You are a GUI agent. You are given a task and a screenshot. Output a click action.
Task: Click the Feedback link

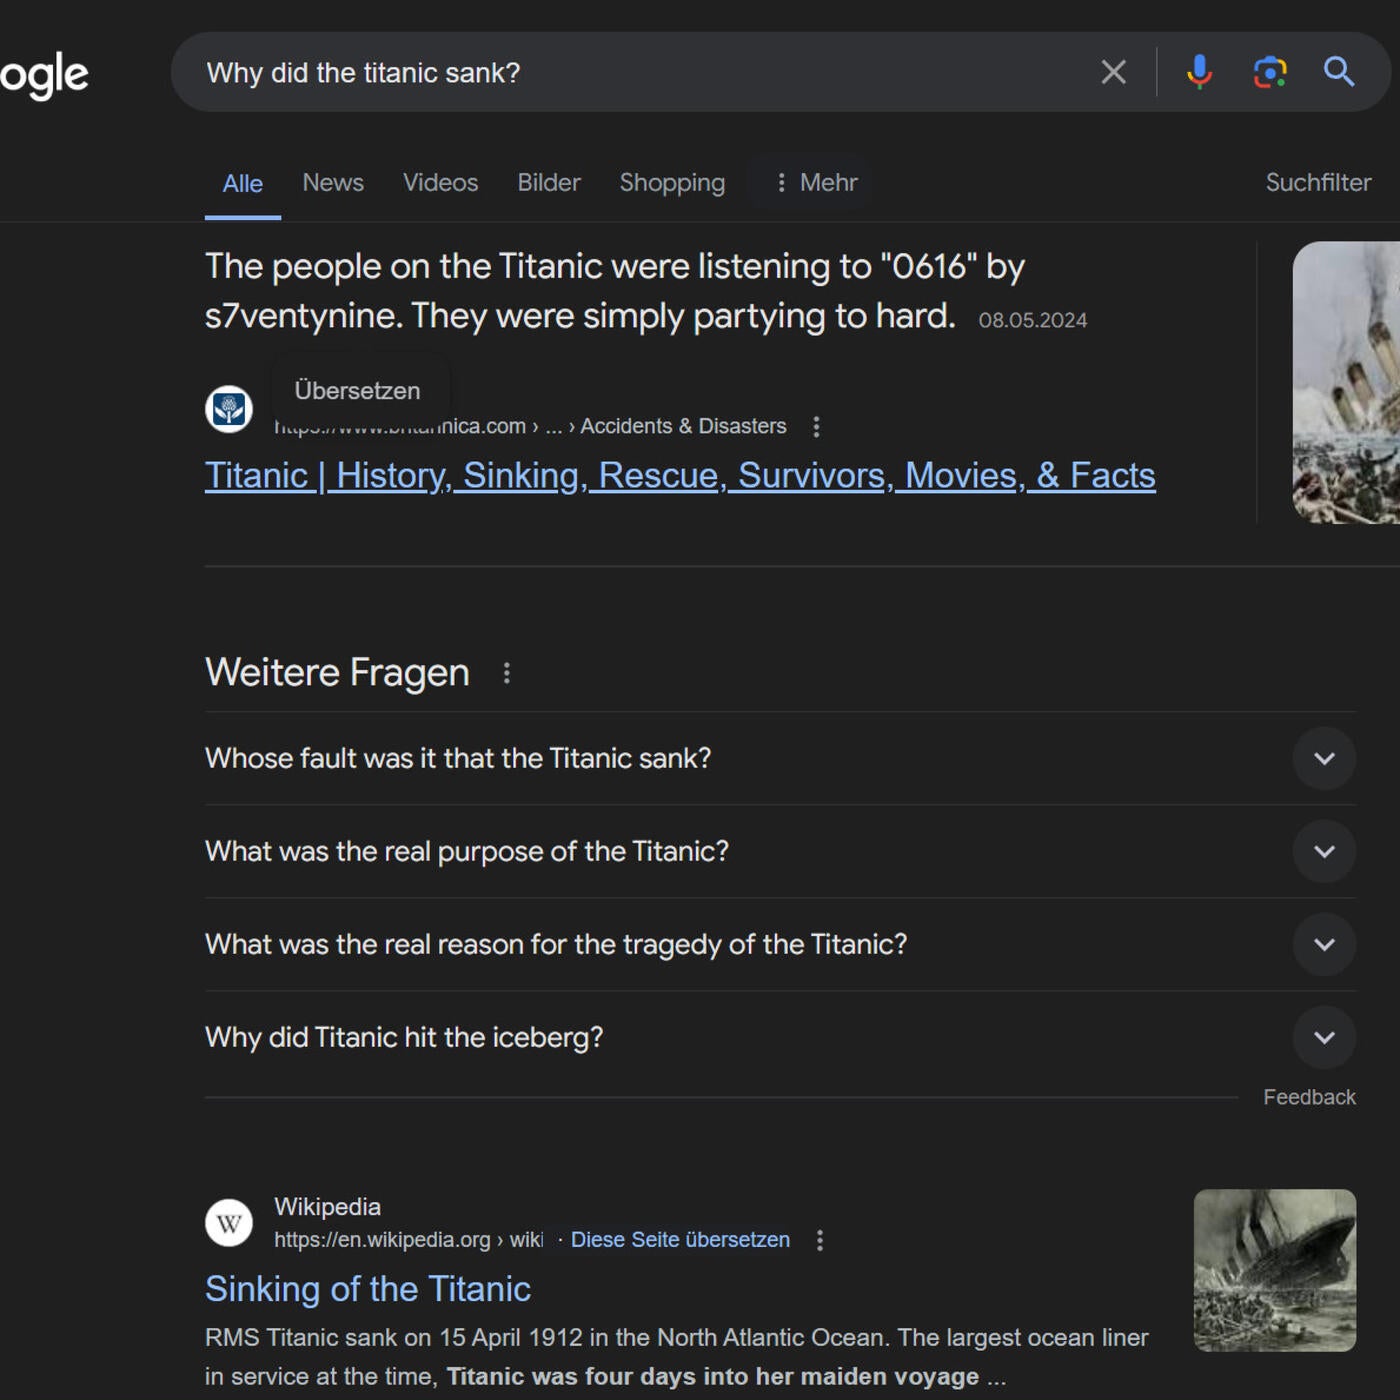click(x=1309, y=1097)
